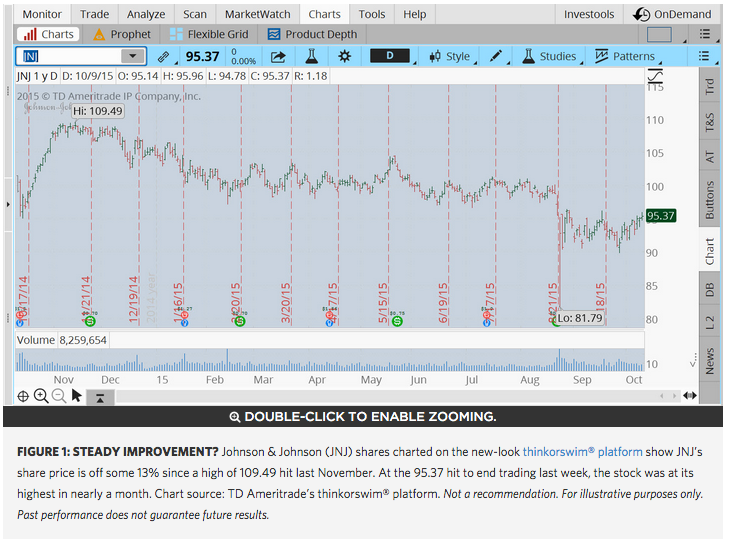Click the collapse lower panel icon
This screenshot has height=544, width=729.
[x=100, y=398]
